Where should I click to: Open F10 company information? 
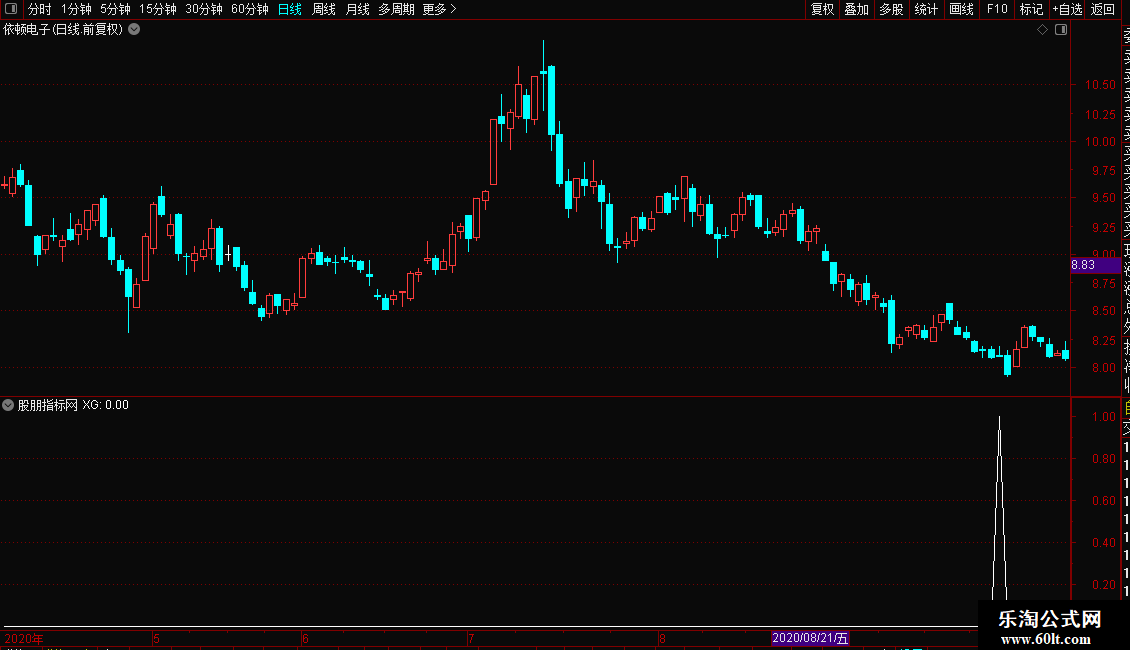pyautogui.click(x=997, y=9)
